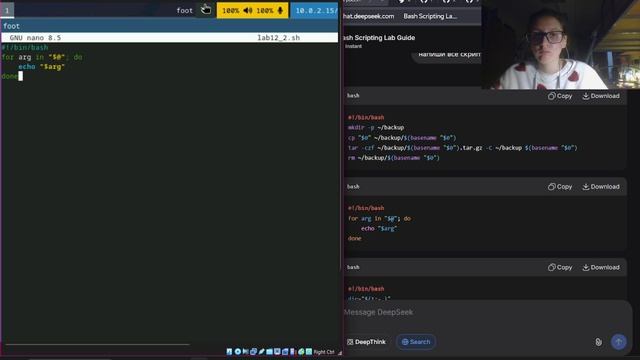Select workspace 1 in the status bar

[7, 10]
